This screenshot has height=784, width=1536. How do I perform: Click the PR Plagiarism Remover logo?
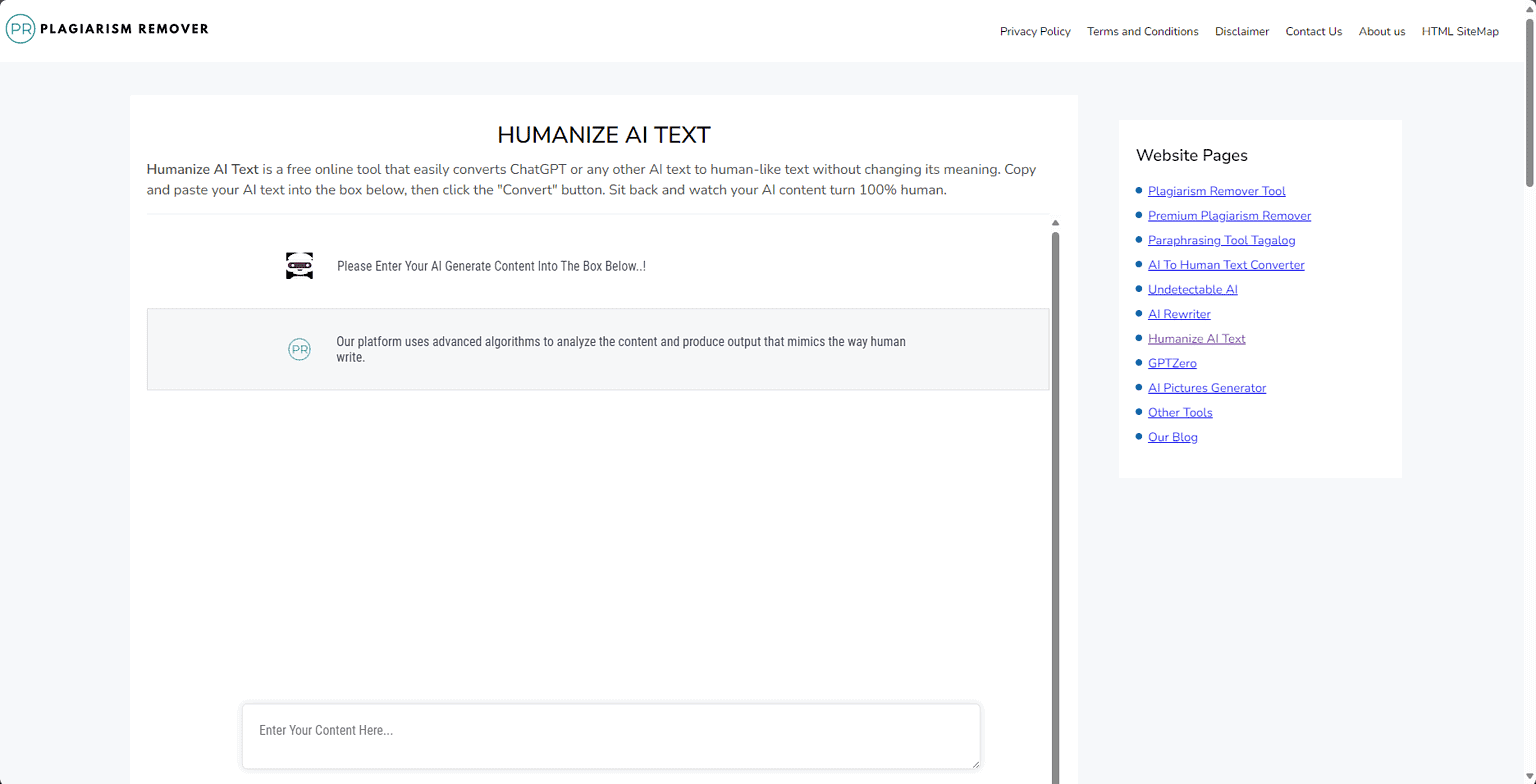pyautogui.click(x=107, y=28)
